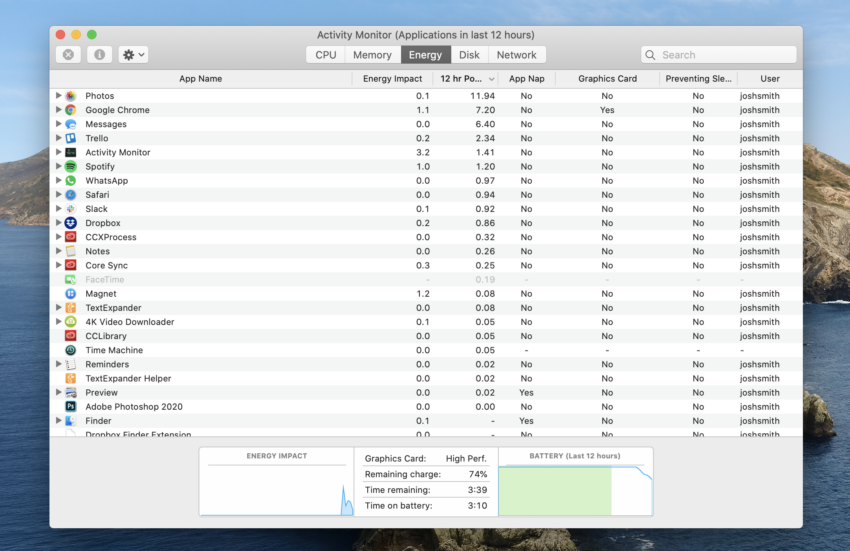The image size is (850, 551).
Task: Click the Search field
Action: coord(719,55)
